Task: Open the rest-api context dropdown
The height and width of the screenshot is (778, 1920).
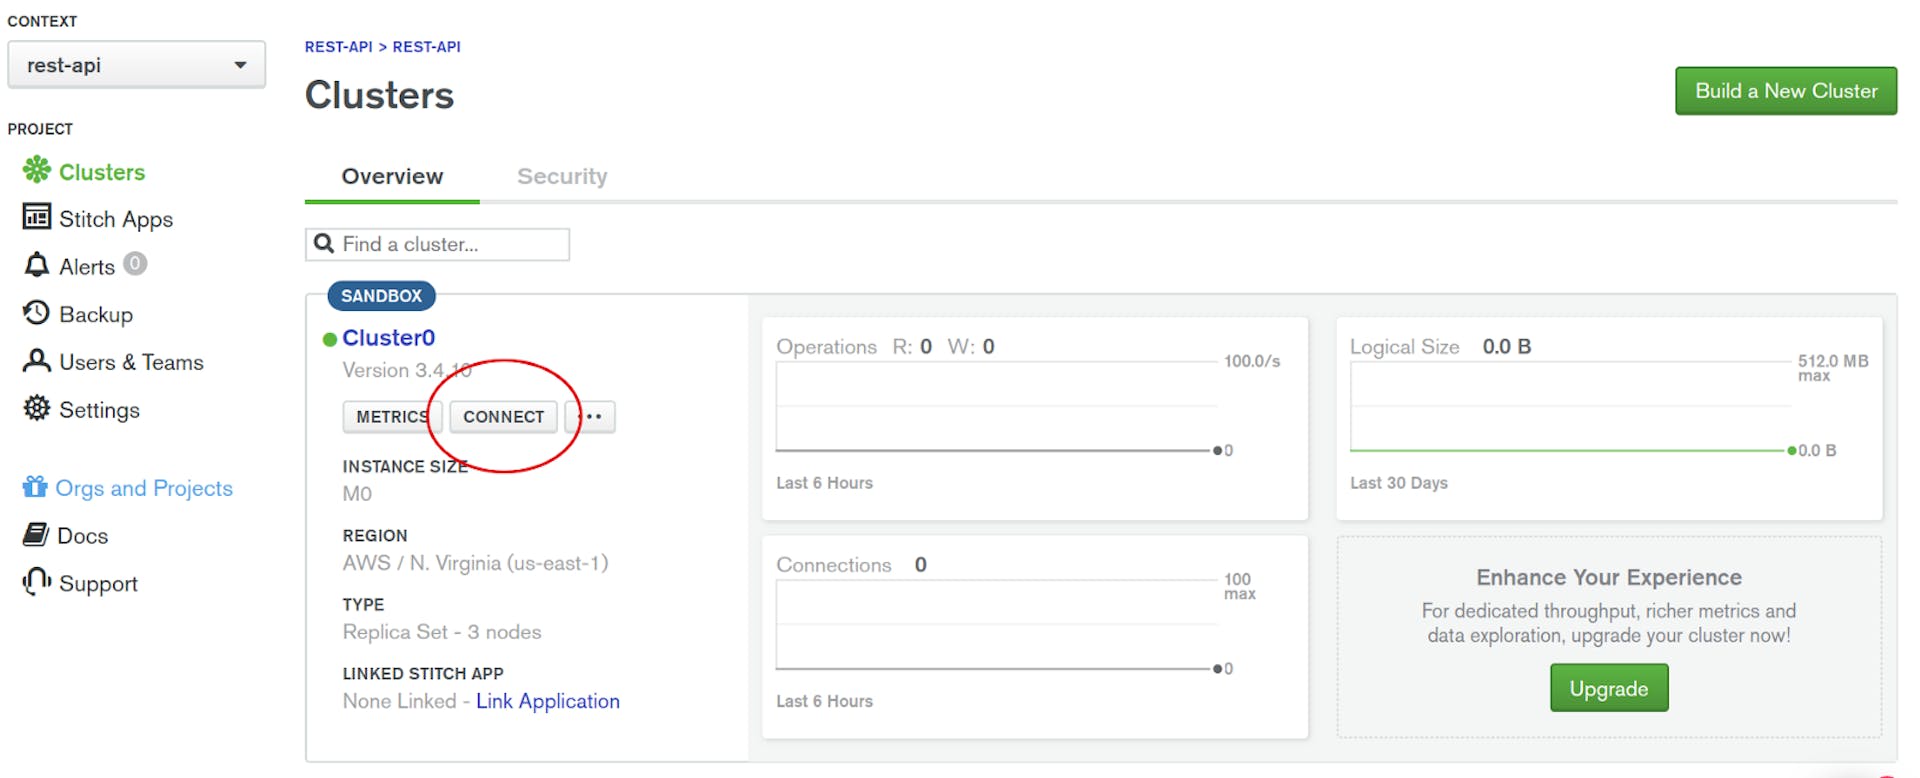Action: (x=136, y=65)
